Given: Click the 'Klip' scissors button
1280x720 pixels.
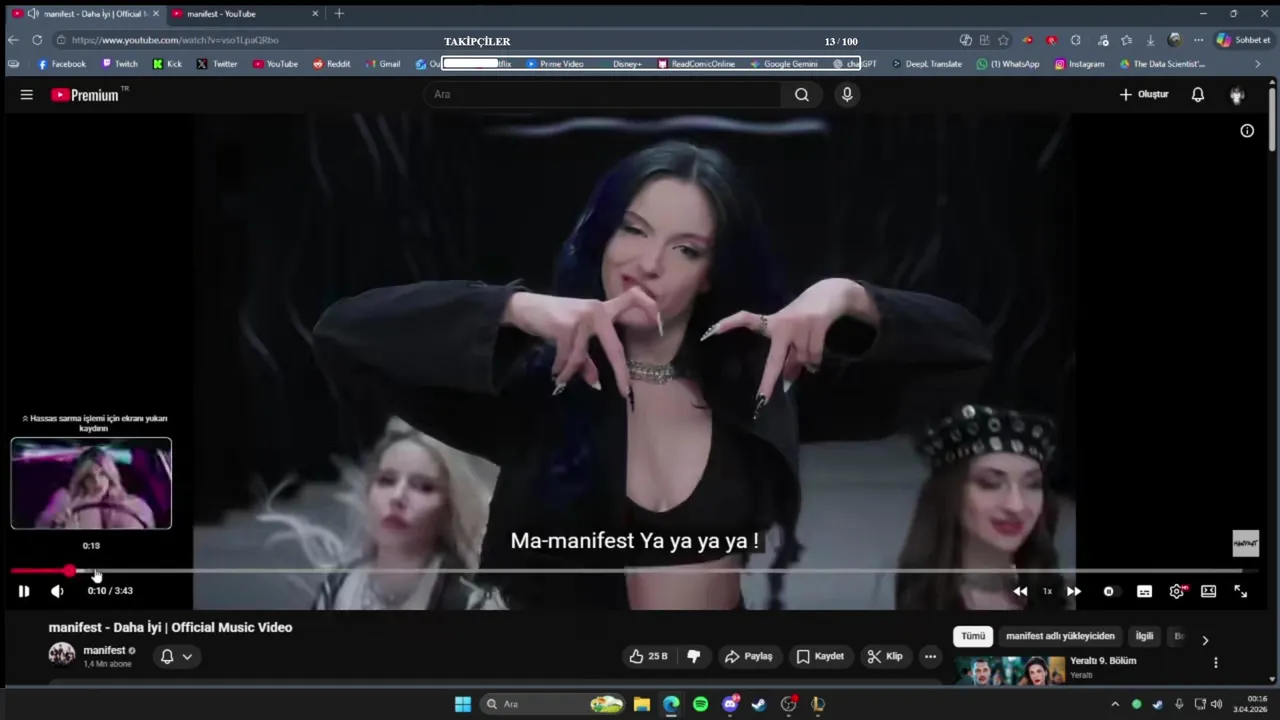Looking at the screenshot, I should click(885, 657).
